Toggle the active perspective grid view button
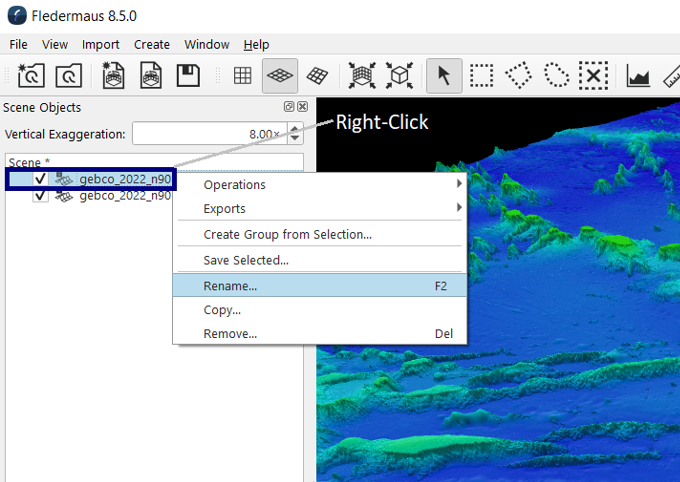 click(280, 75)
